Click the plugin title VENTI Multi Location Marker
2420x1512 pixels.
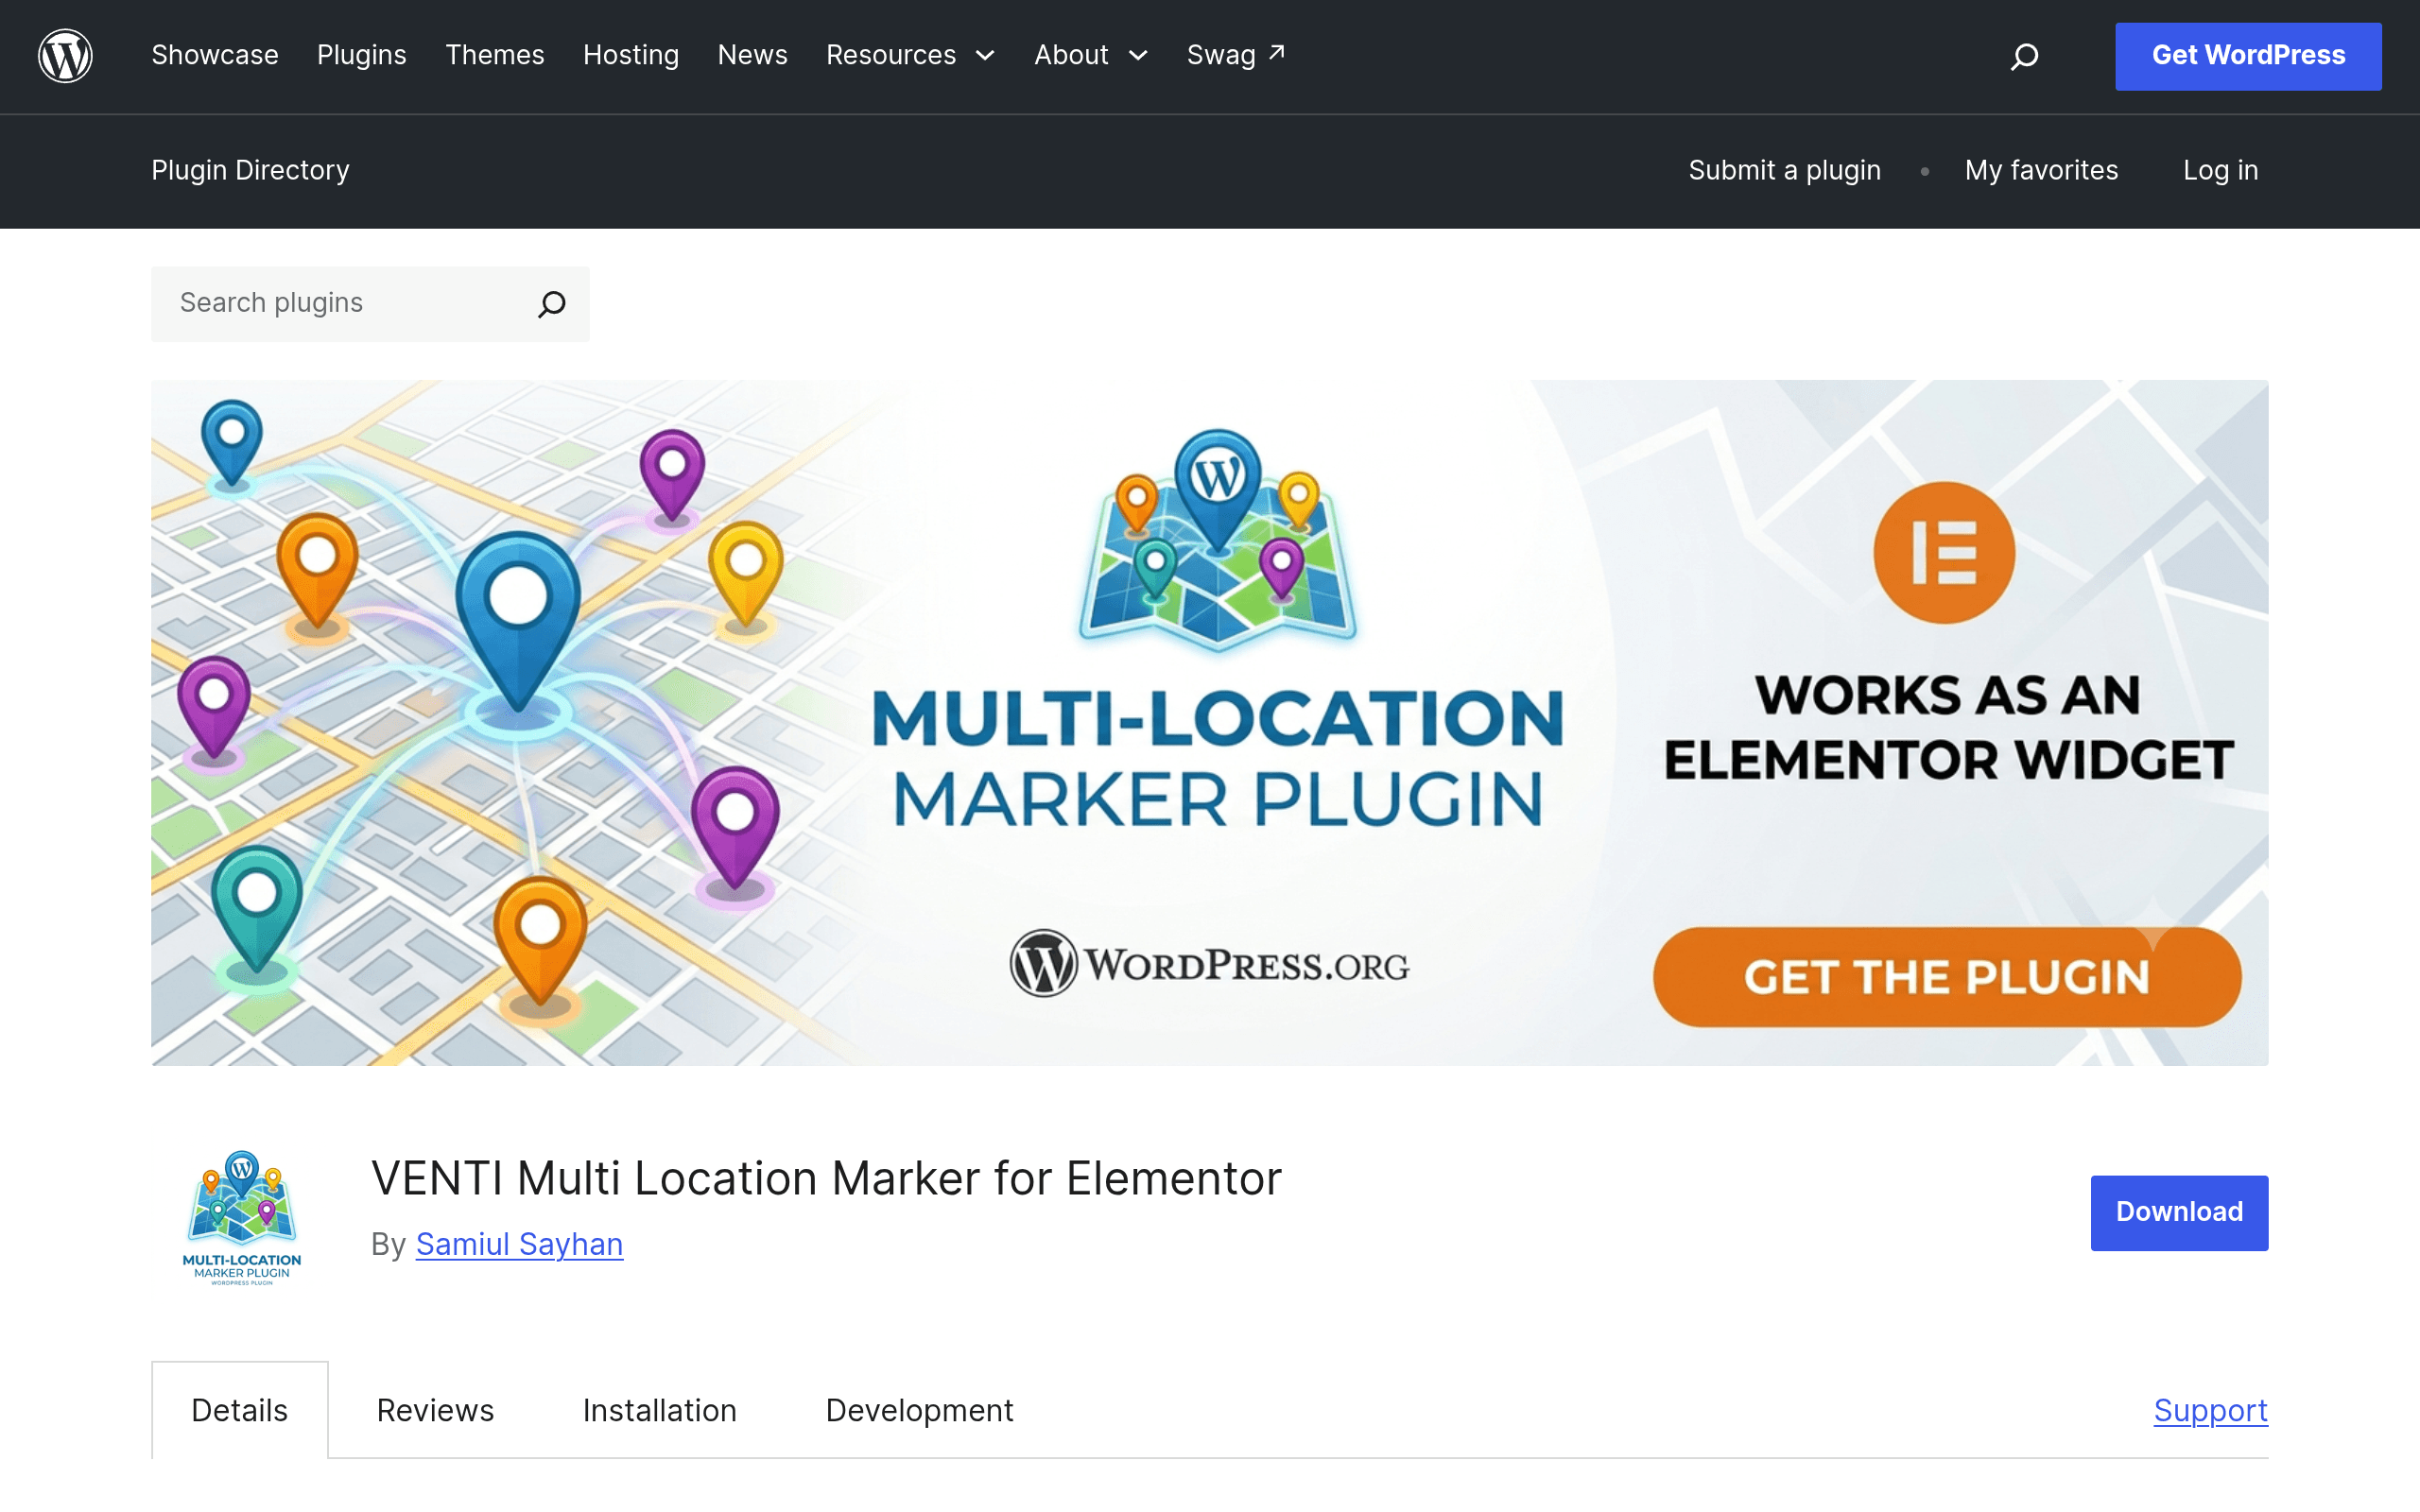pos(826,1178)
